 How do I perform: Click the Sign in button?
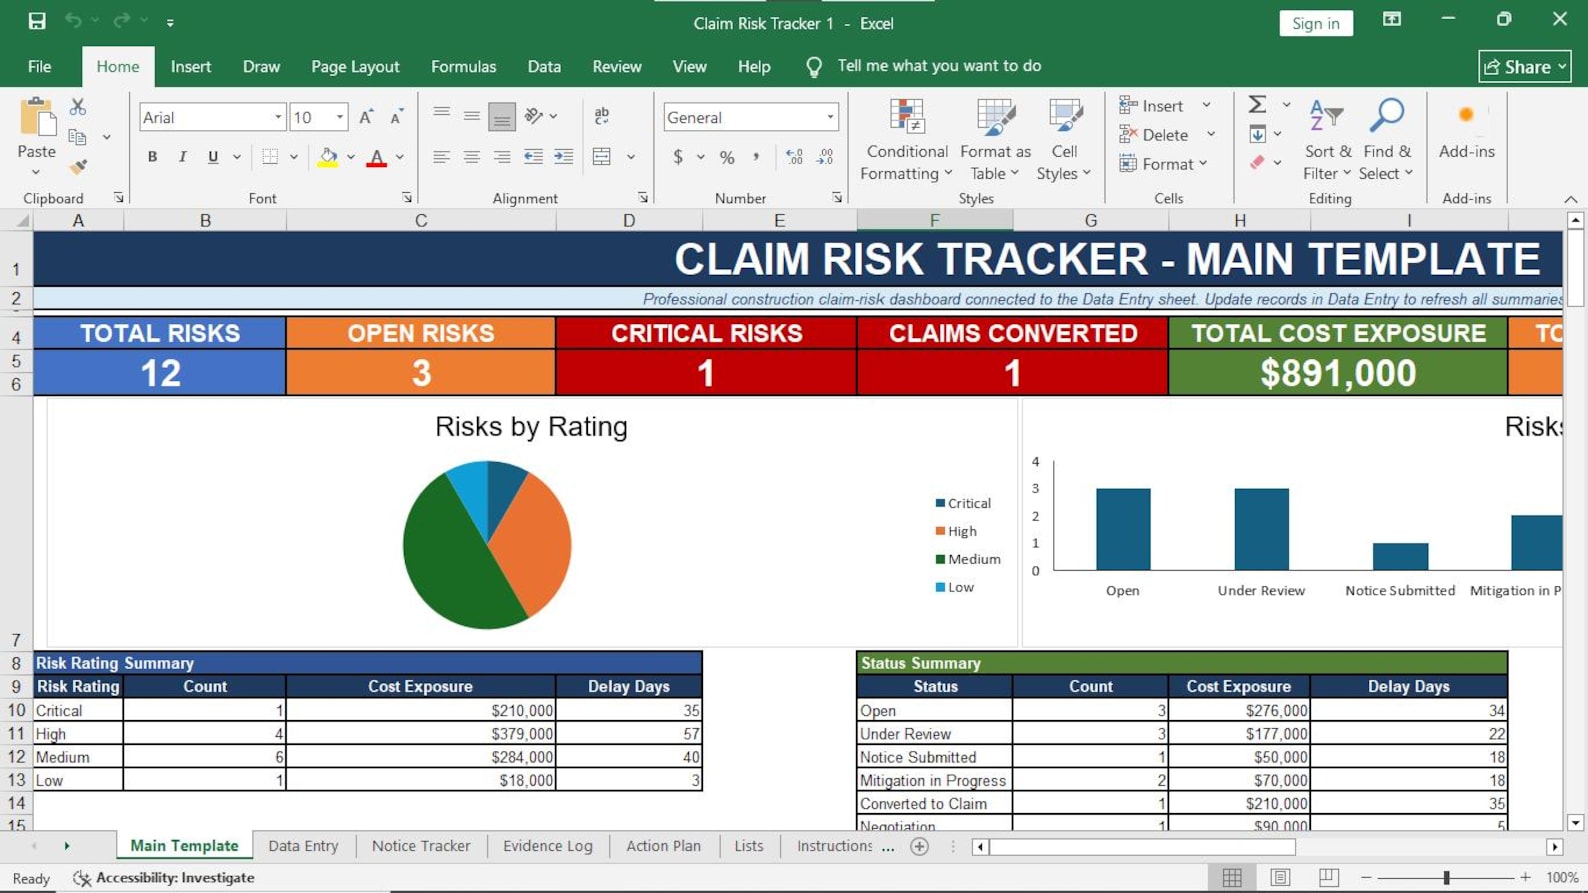[x=1315, y=23]
